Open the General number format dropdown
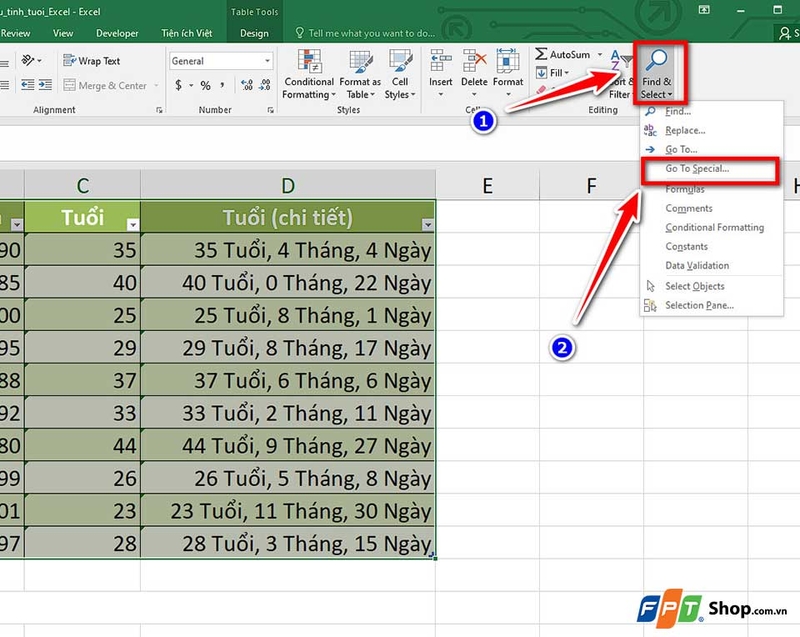Image resolution: width=800 pixels, height=637 pixels. pos(267,60)
